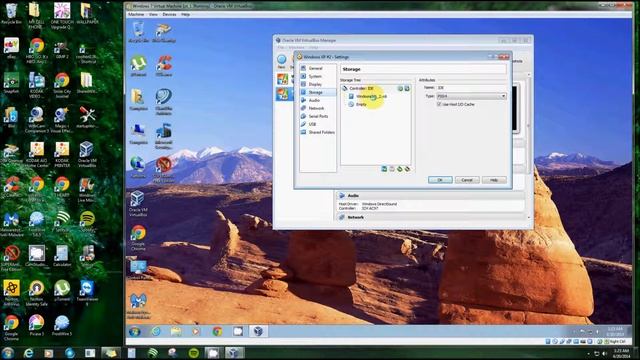Image resolution: width=640 pixels, height=360 pixels.
Task: Click host taskbar VirtualBox icon
Action: (234, 352)
